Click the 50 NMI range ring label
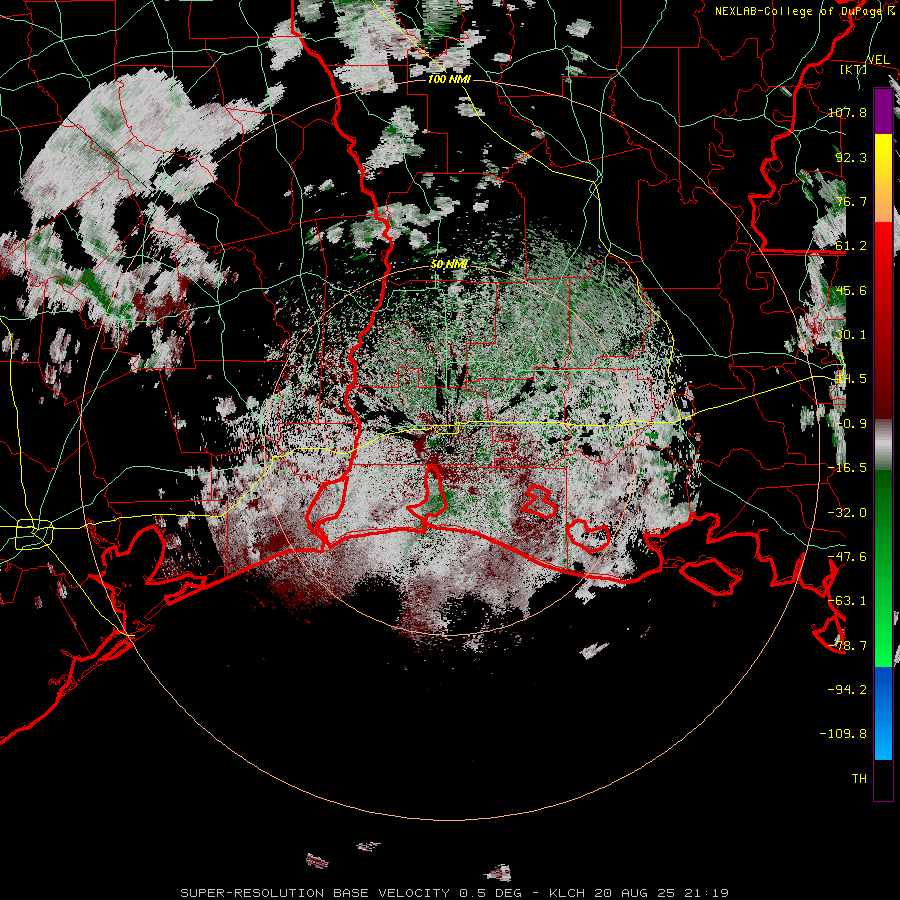 point(449,264)
